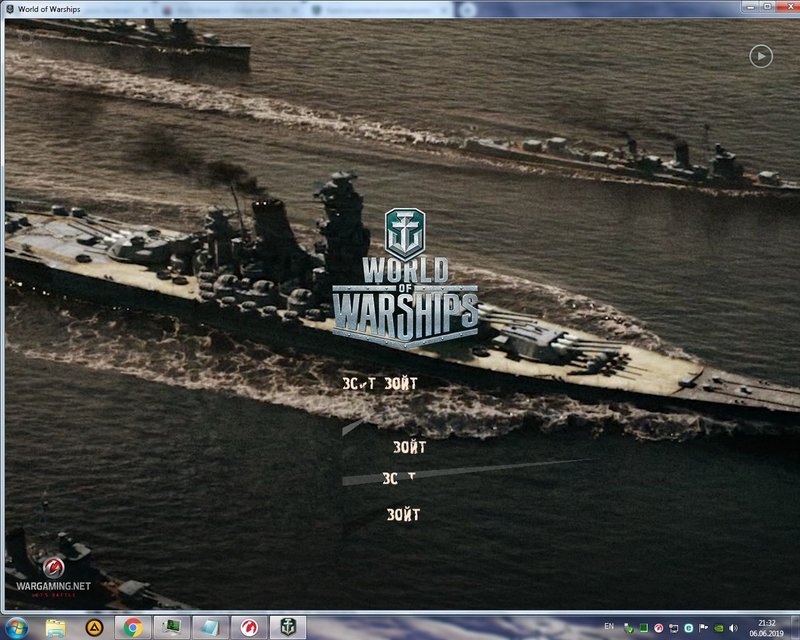Click the World of Warships window title icon
This screenshot has width=800, height=640.
10,9
